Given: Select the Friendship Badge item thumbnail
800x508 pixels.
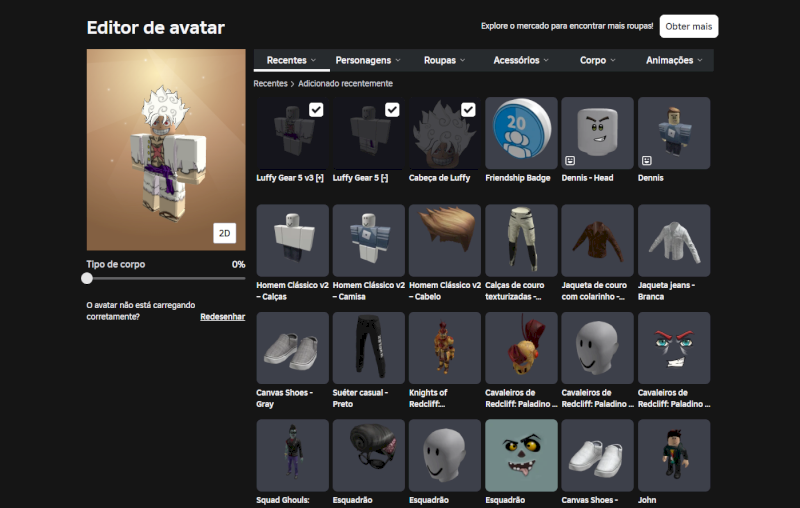Looking at the screenshot, I should (521, 133).
